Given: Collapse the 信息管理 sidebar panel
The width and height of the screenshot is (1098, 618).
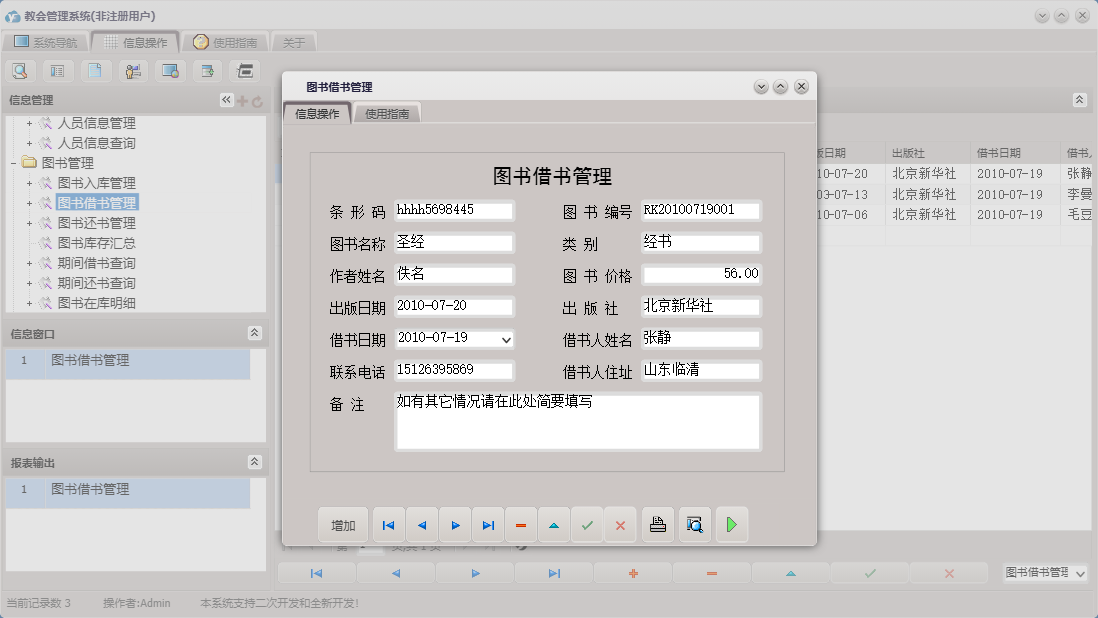Looking at the screenshot, I should [x=225, y=99].
